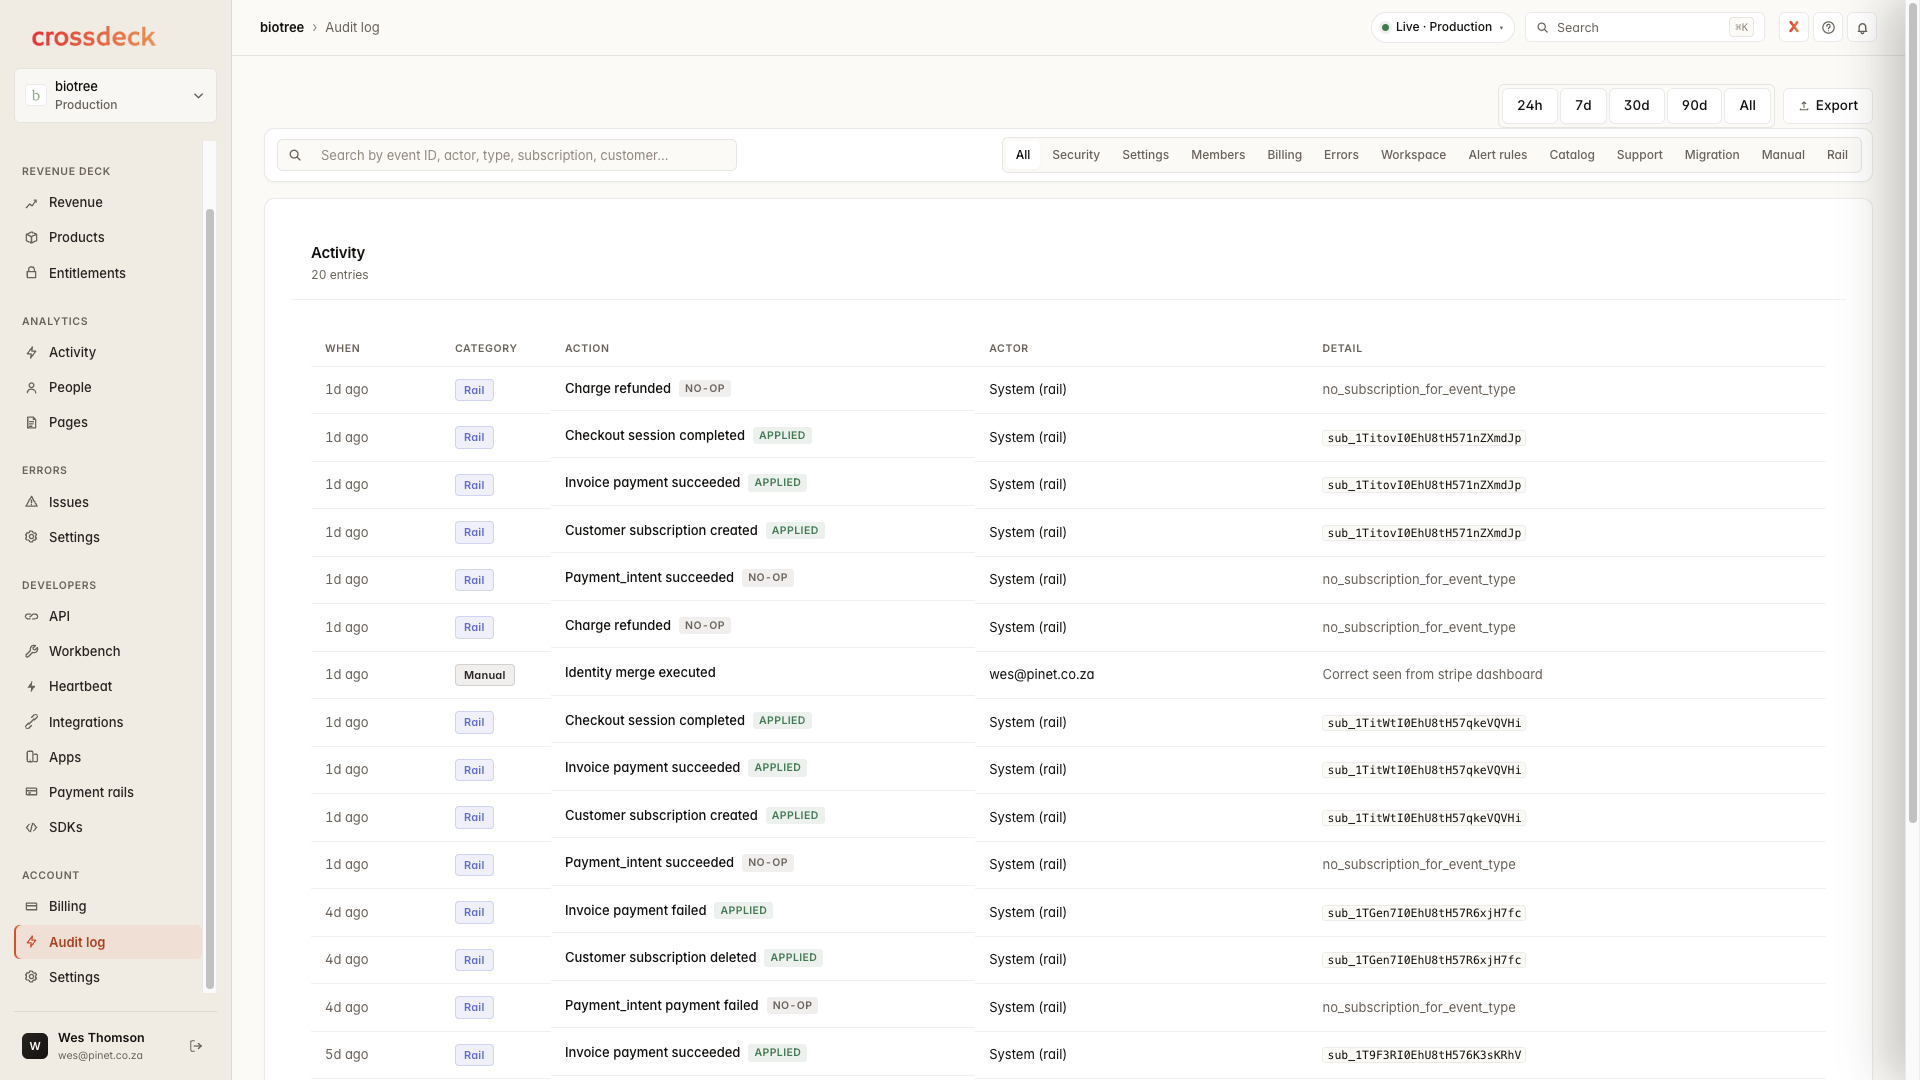Filter by the Workspace category

1413,155
